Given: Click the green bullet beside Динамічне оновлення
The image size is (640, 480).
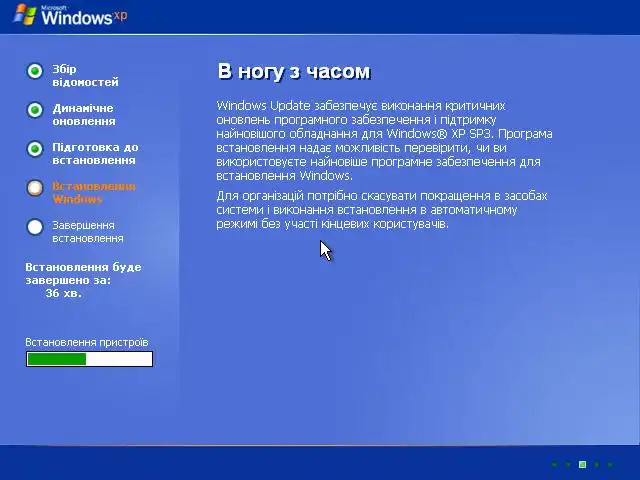Looking at the screenshot, I should pos(35,110).
